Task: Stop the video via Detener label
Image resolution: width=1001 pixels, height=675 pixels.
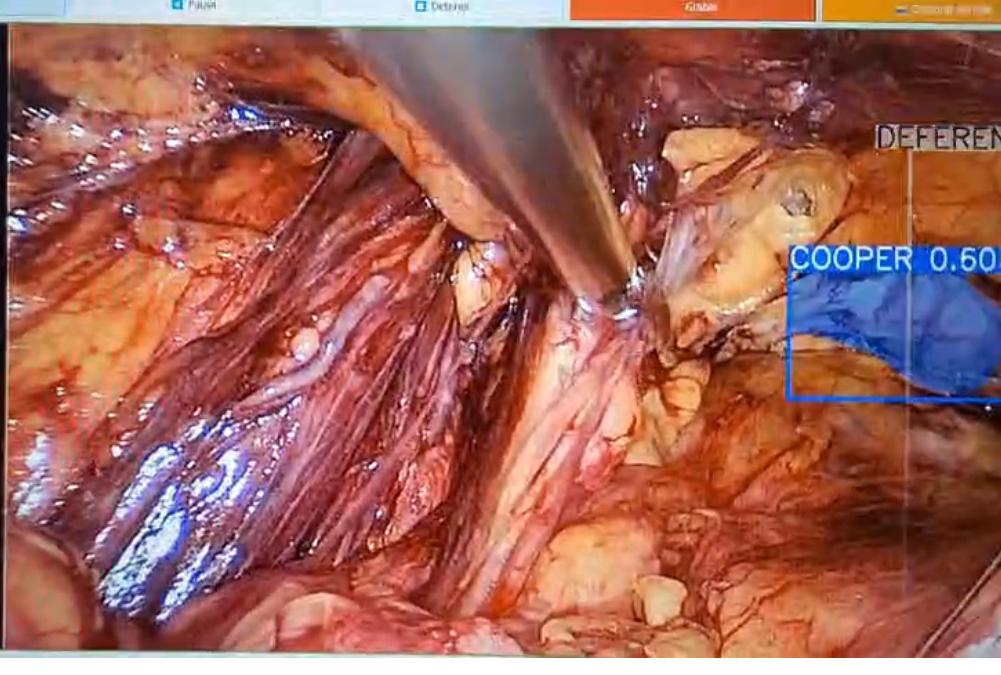Action: tap(450, 6)
